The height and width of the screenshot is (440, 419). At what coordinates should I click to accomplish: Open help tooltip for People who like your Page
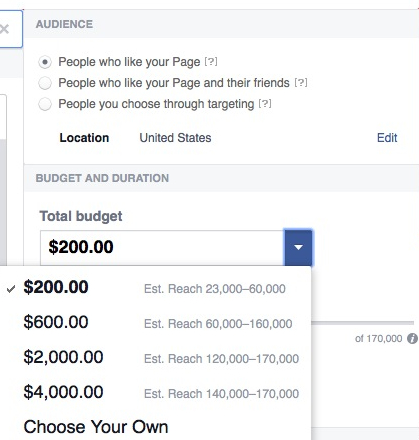coord(211,62)
